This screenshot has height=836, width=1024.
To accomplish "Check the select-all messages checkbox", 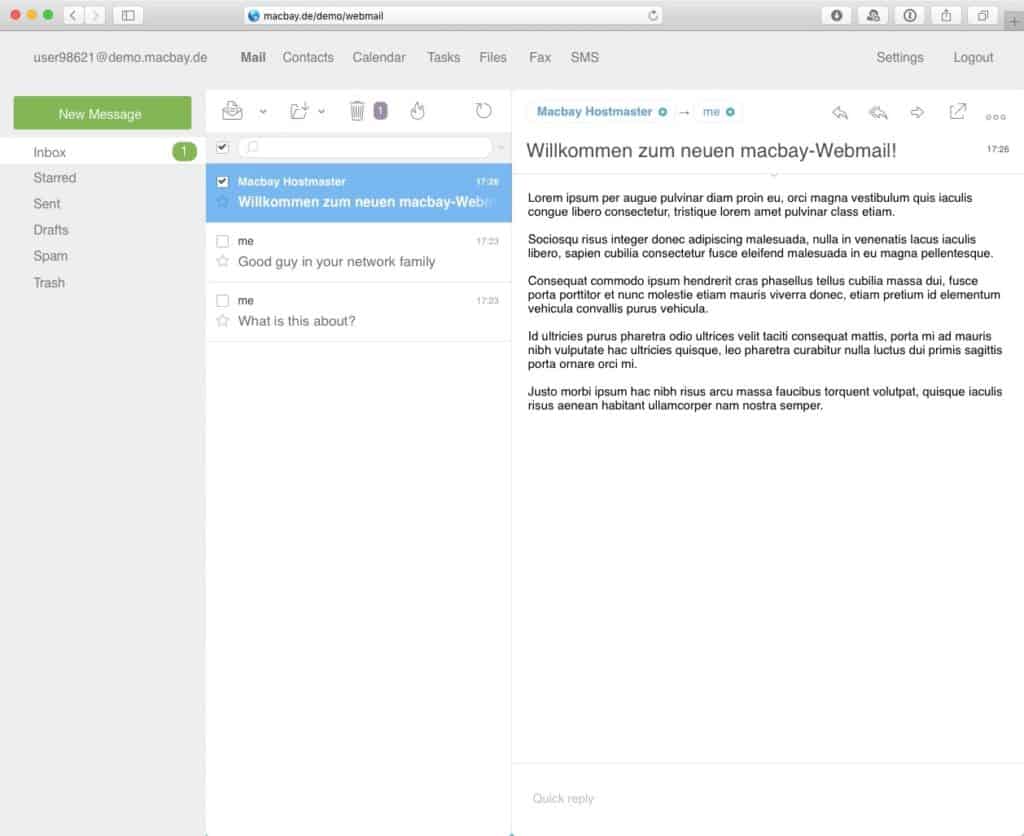I will pos(222,146).
